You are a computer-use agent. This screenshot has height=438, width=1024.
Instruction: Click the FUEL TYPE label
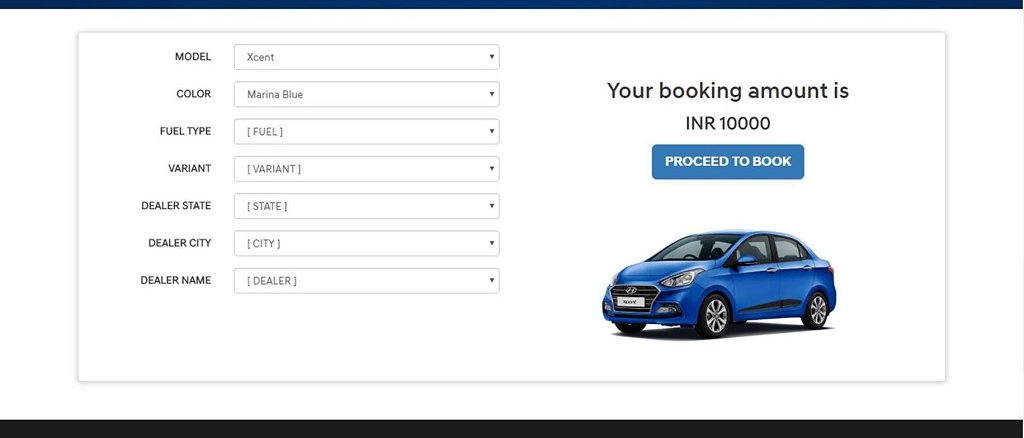(x=185, y=131)
